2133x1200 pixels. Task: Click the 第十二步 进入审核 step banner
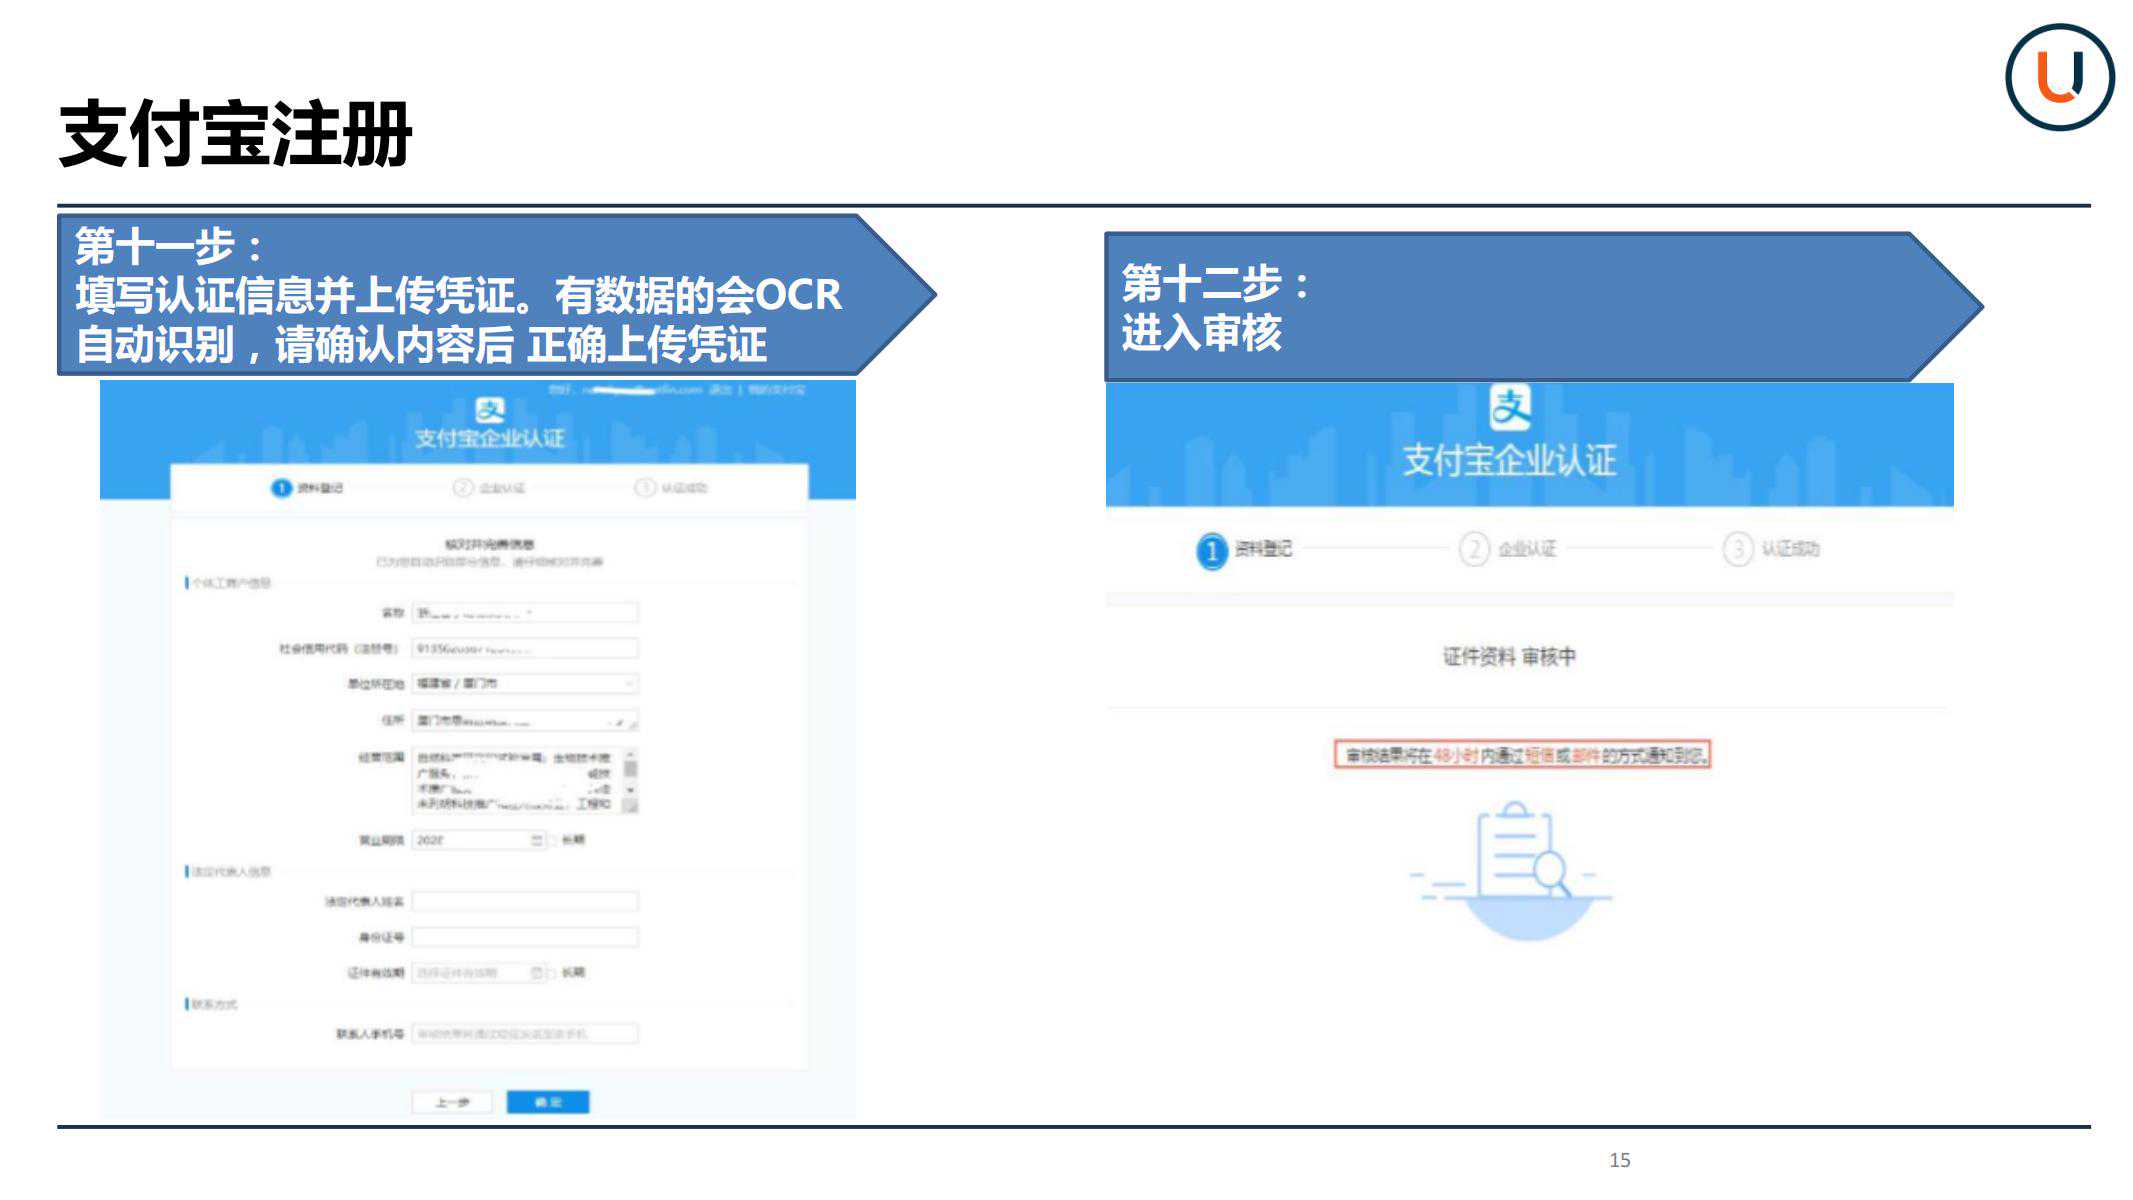pos(1543,307)
